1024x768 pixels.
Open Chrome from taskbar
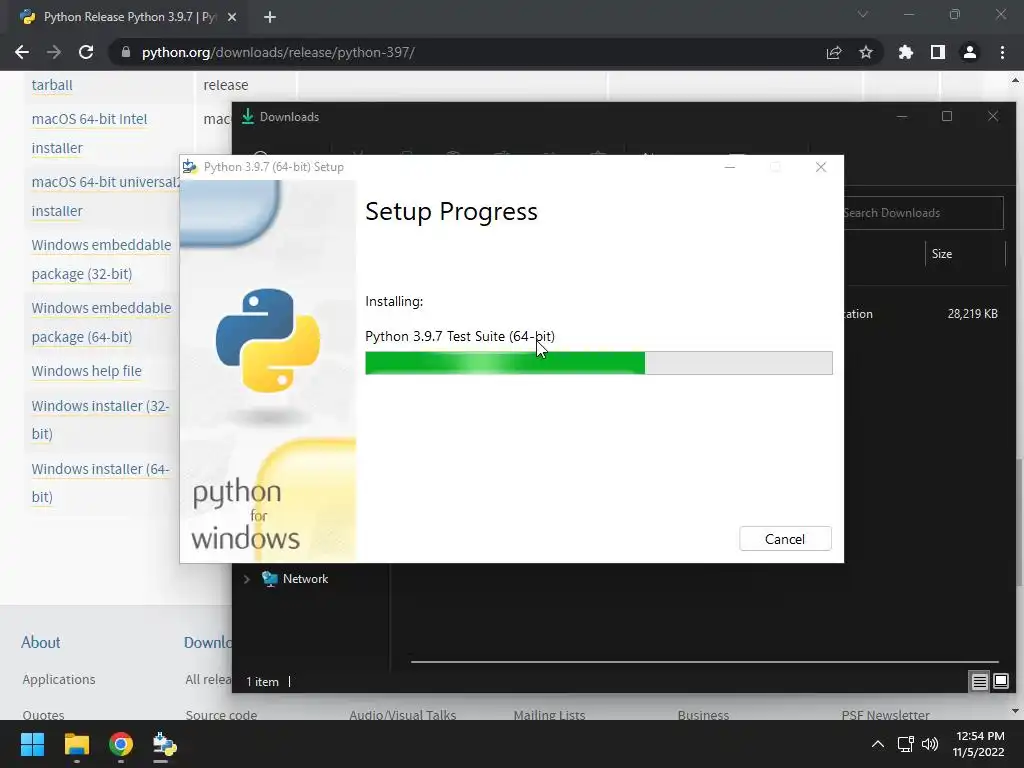click(121, 744)
